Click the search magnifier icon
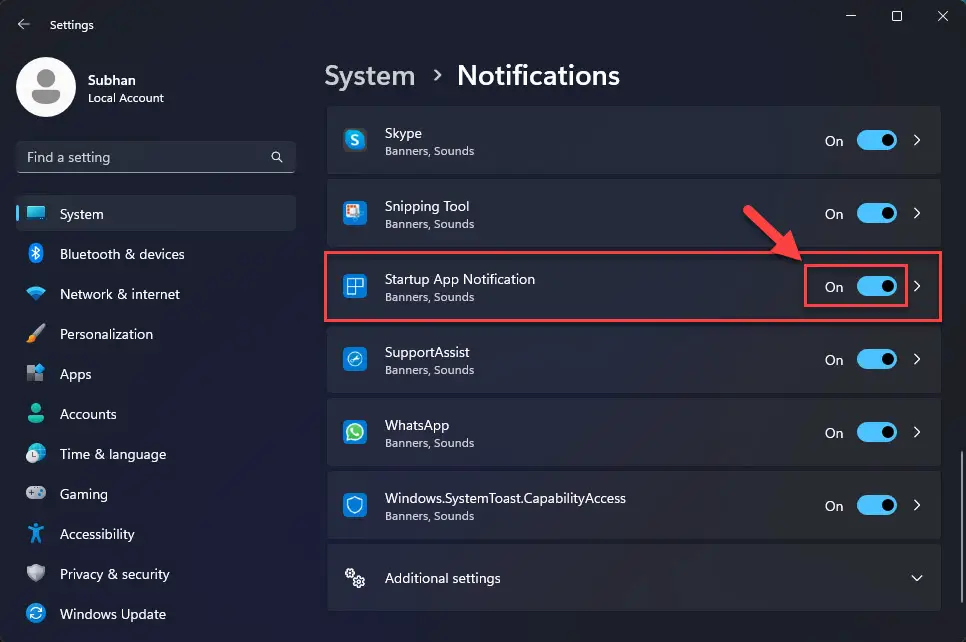The image size is (966, 642). [277, 157]
